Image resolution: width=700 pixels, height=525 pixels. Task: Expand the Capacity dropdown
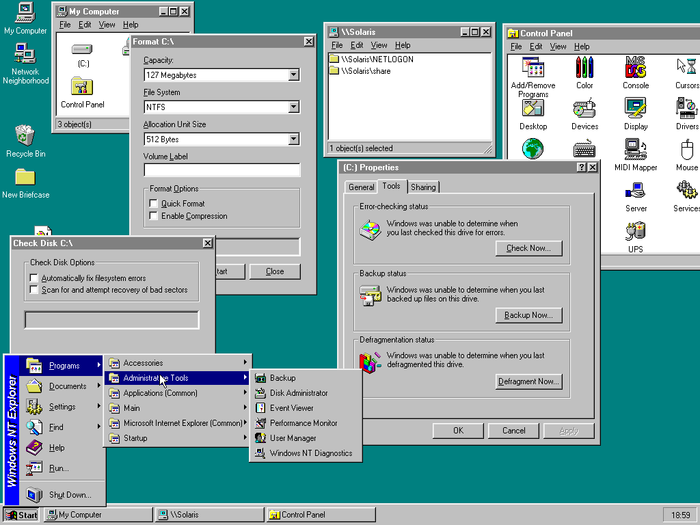(293, 75)
